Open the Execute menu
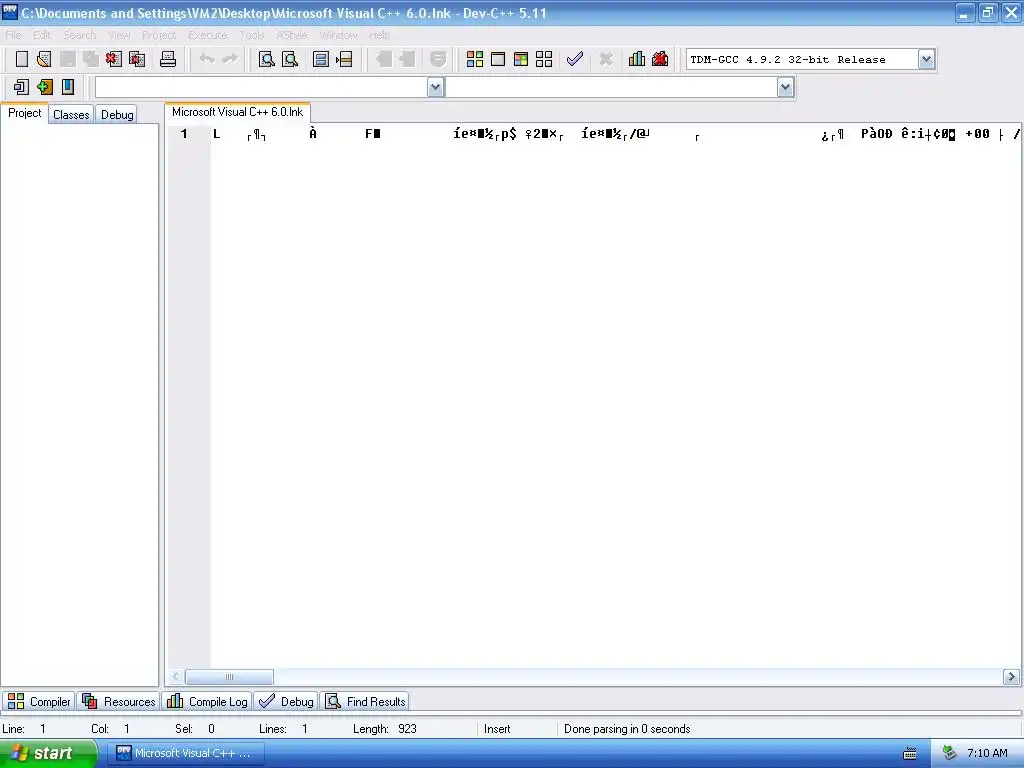This screenshot has height=768, width=1024. (208, 35)
